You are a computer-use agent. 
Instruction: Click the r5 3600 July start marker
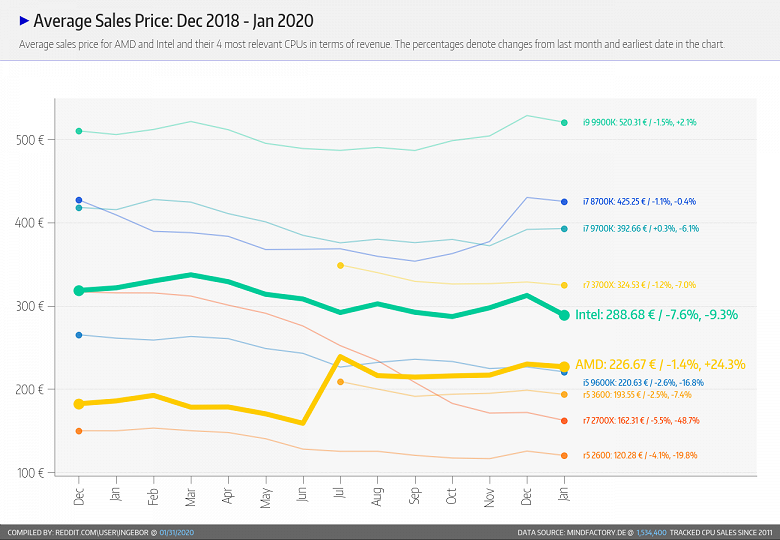coord(341,382)
